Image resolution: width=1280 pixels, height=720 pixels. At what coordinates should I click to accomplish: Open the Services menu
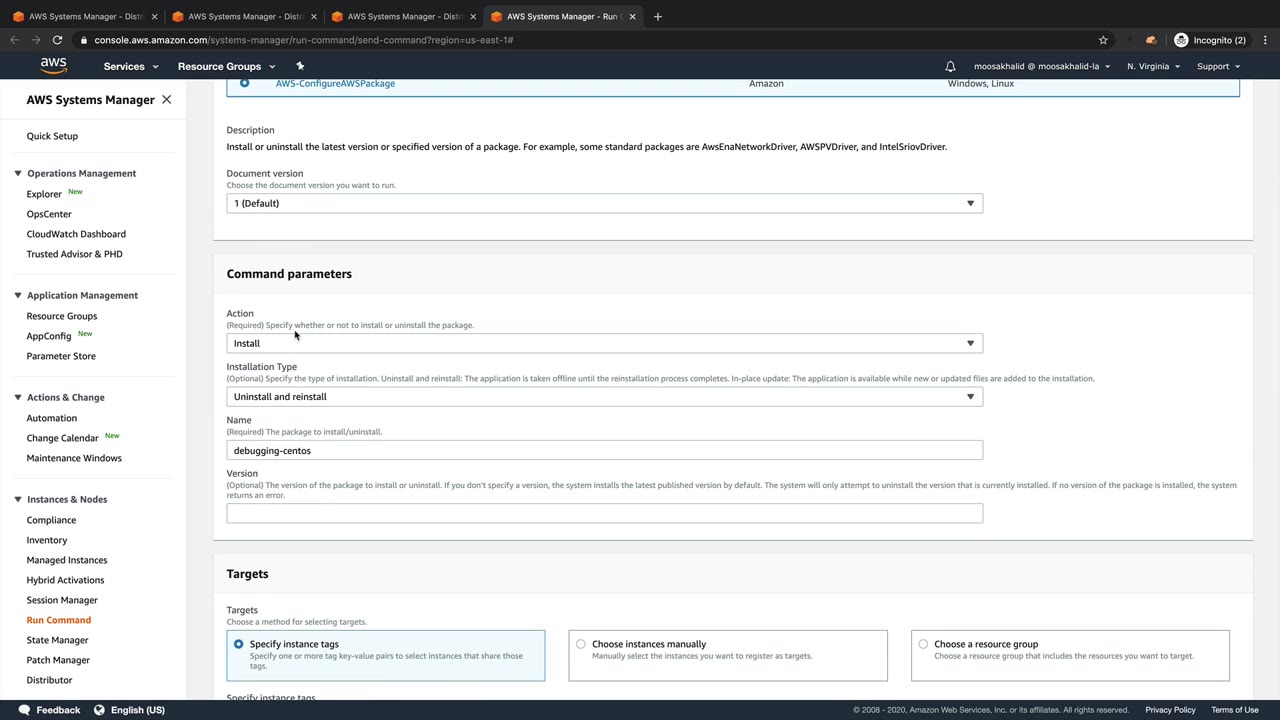tap(130, 66)
